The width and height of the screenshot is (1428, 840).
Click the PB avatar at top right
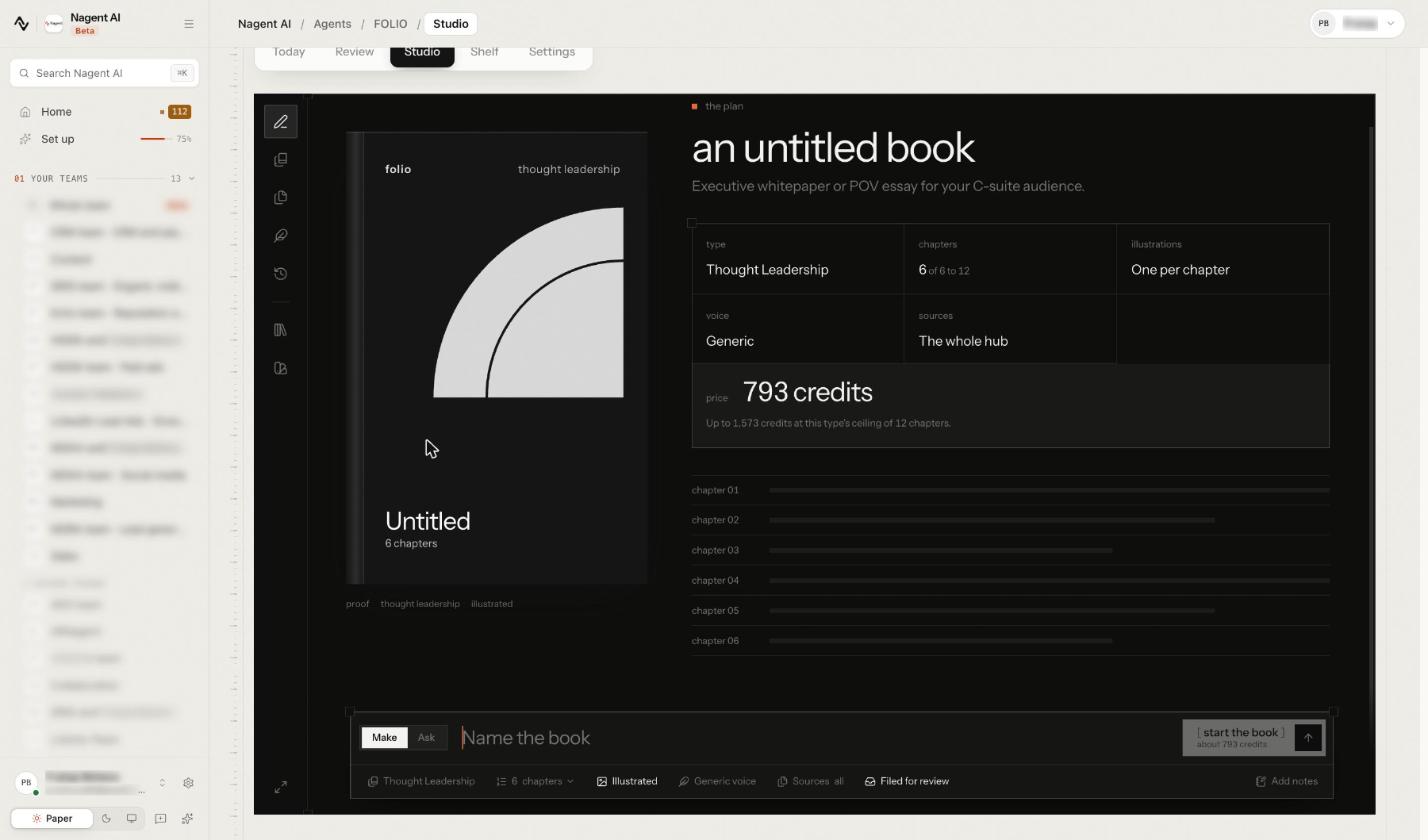point(1324,24)
